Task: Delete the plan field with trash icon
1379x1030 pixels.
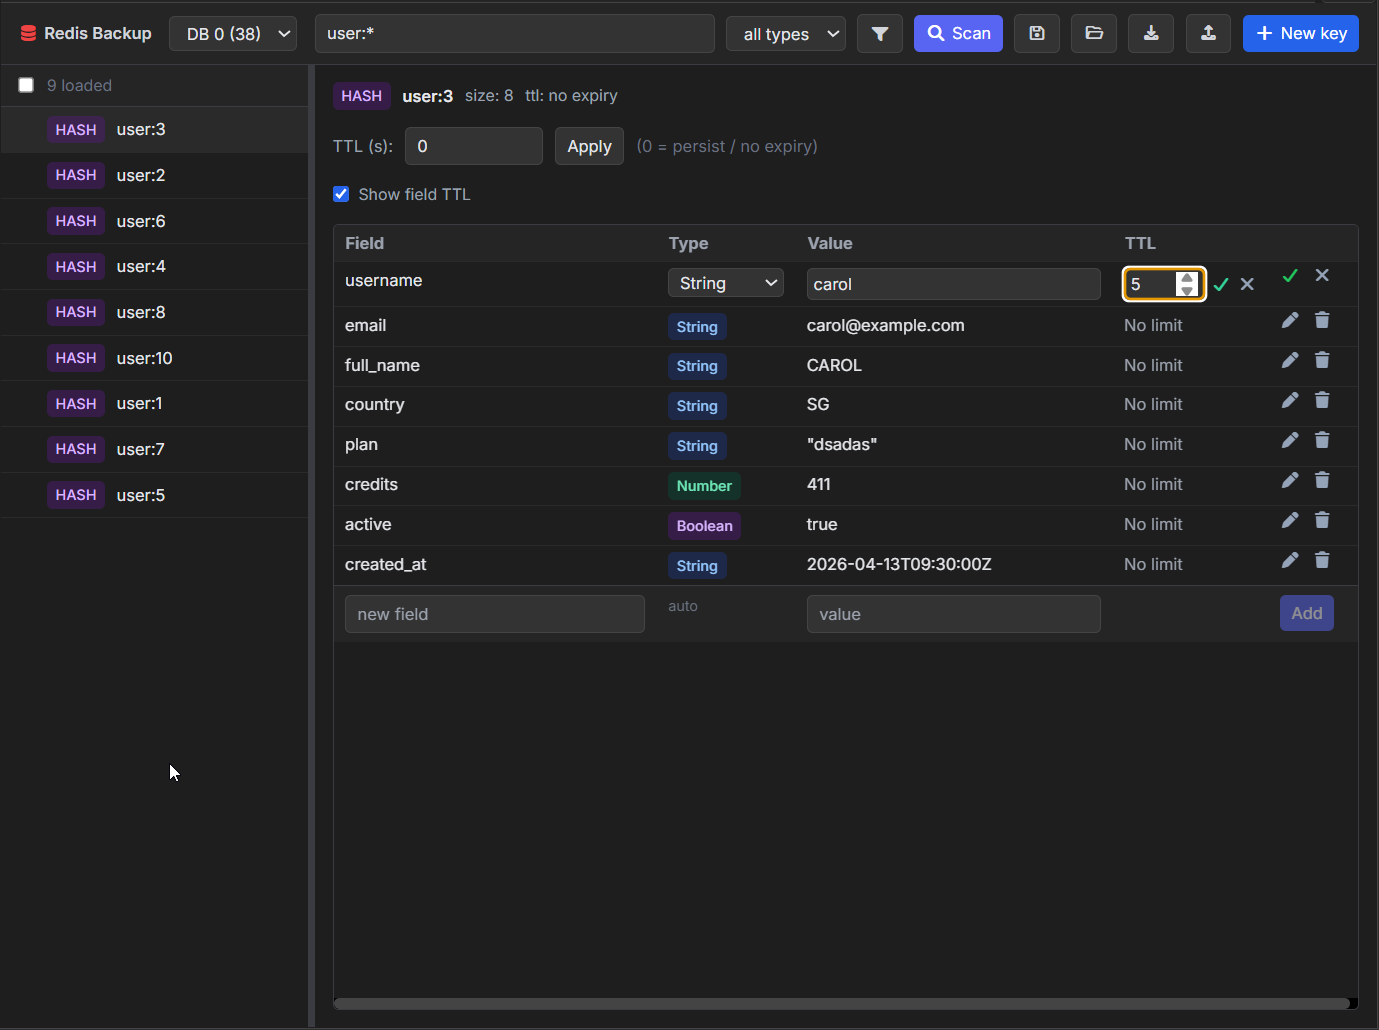Action: coord(1322,440)
